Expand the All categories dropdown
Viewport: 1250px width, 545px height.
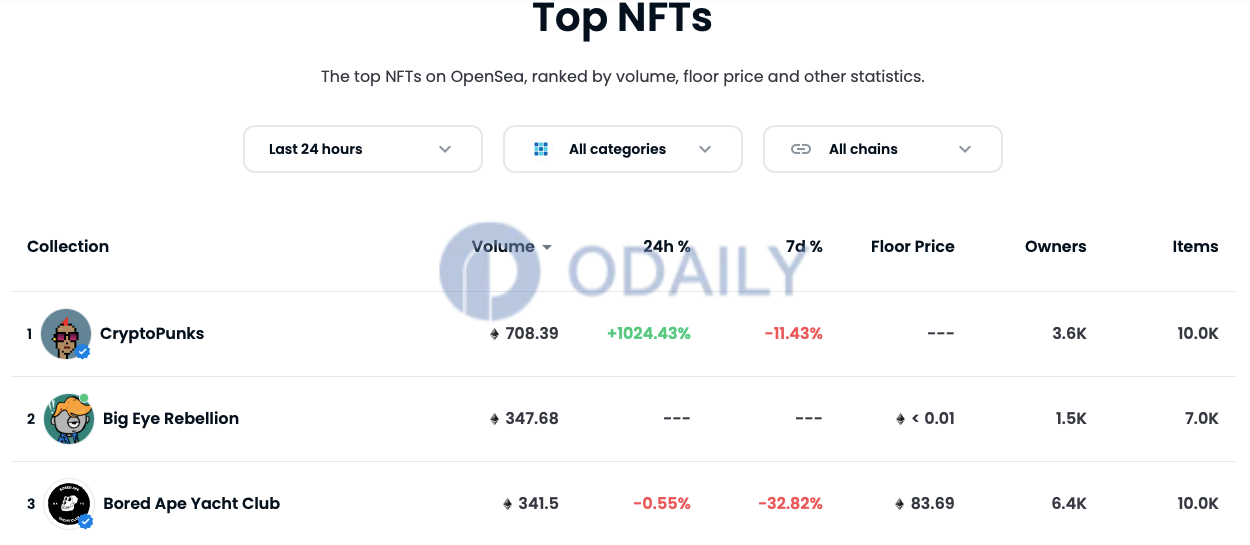coord(623,149)
